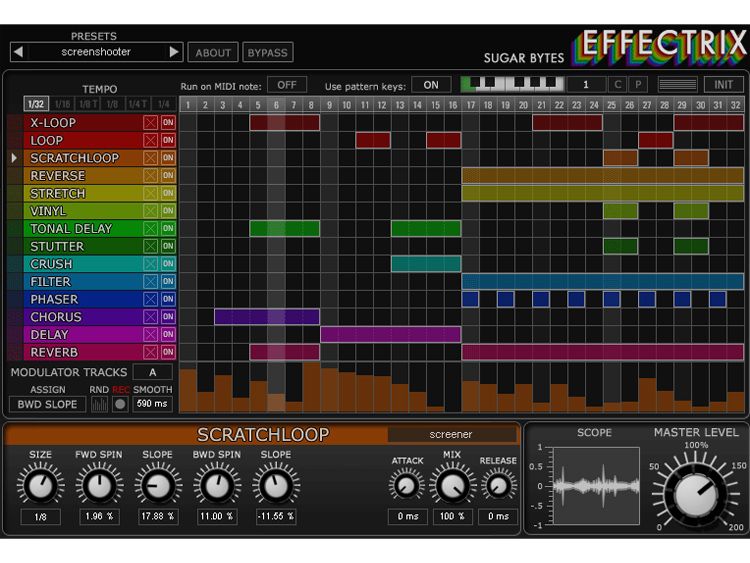Open the screenshooter preset name selector
The height and width of the screenshot is (563, 750).
click(96, 52)
